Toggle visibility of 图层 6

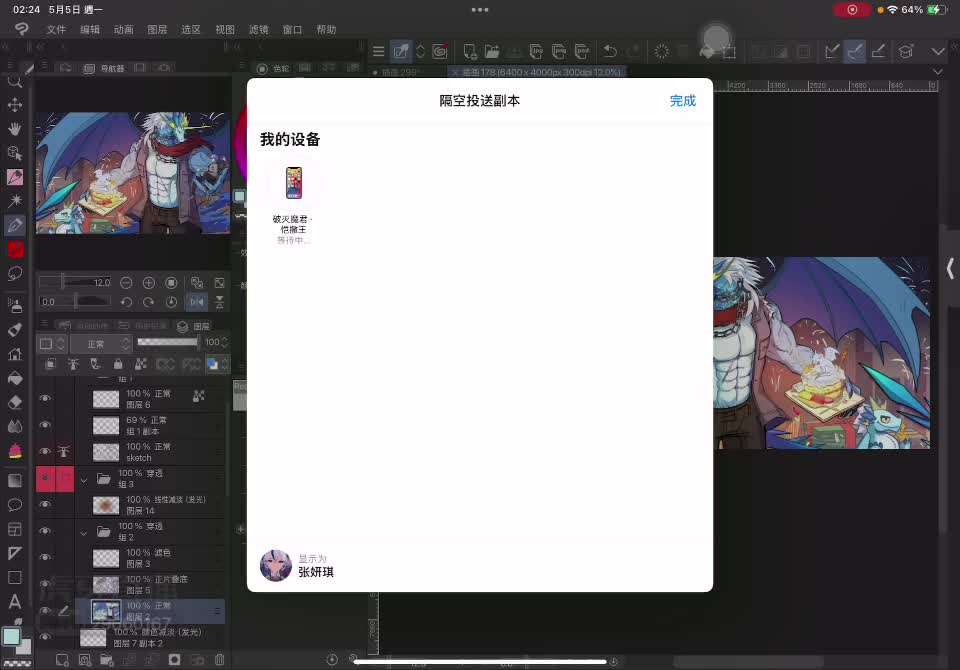pyautogui.click(x=45, y=398)
